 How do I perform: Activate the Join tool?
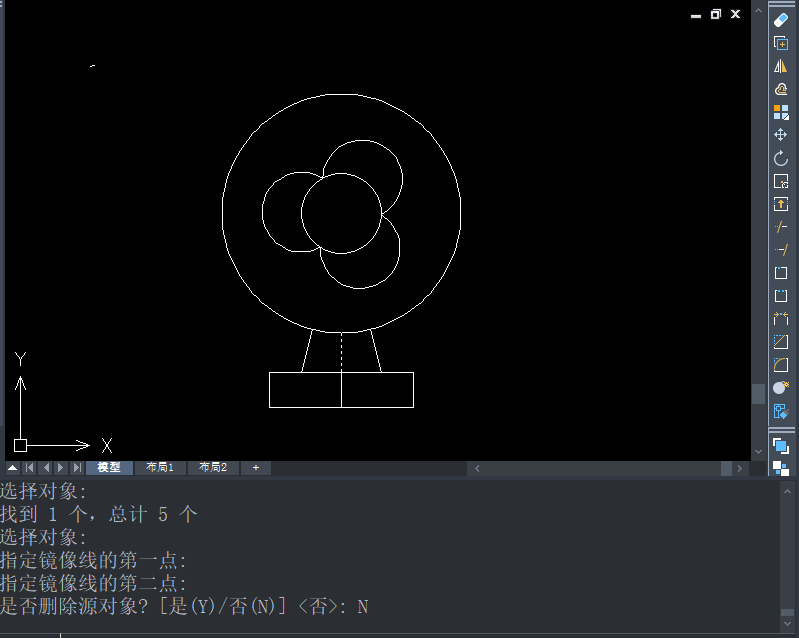(x=781, y=318)
